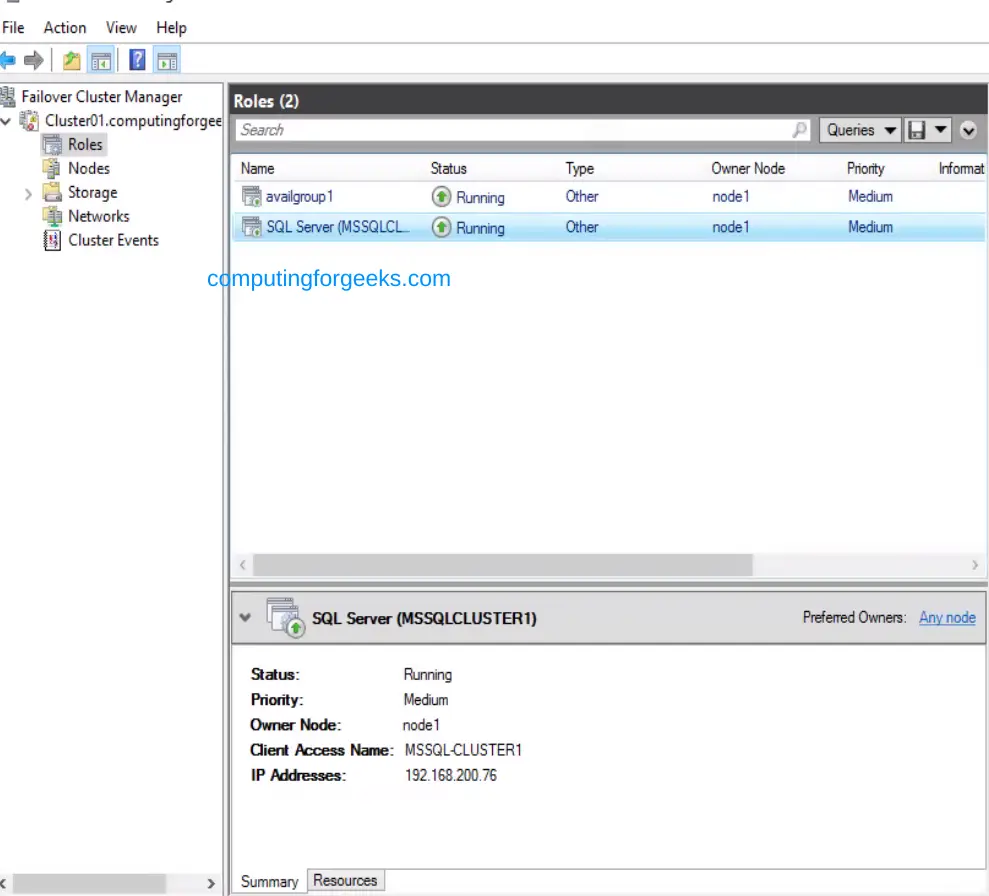The height and width of the screenshot is (896, 989).
Task: Click the SQL Server details pane icon
Action: coord(286,617)
